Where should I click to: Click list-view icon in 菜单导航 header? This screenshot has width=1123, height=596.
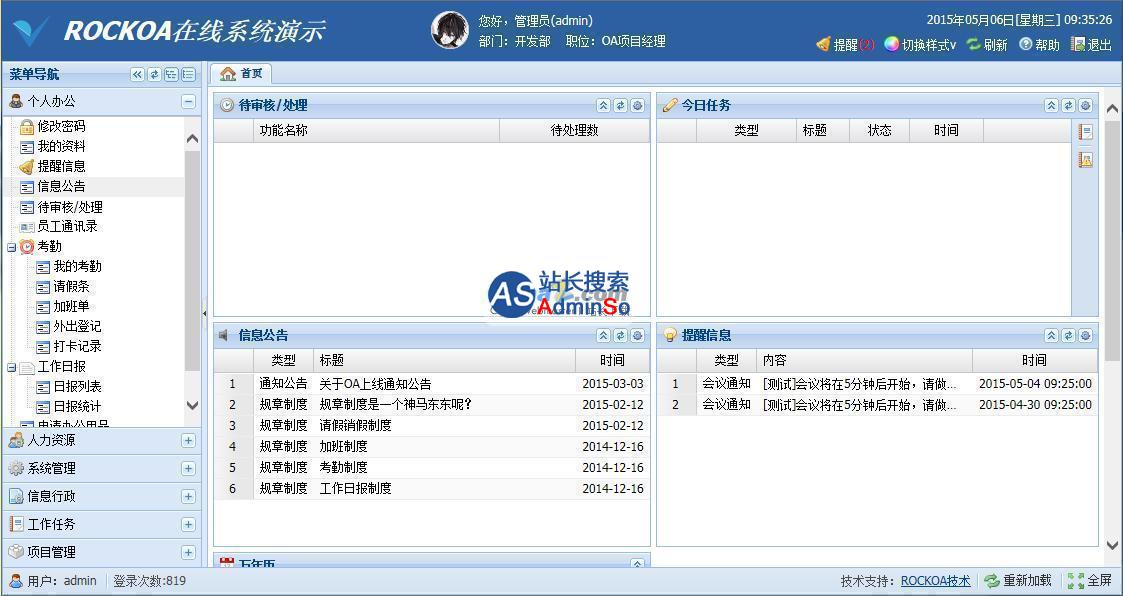[188, 74]
